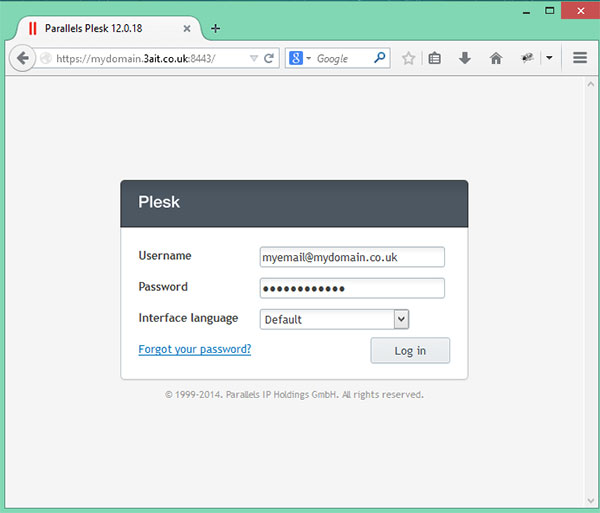Screen dimensions: 600x513
Task: Maximize the browser window
Action: click(x=549, y=11)
